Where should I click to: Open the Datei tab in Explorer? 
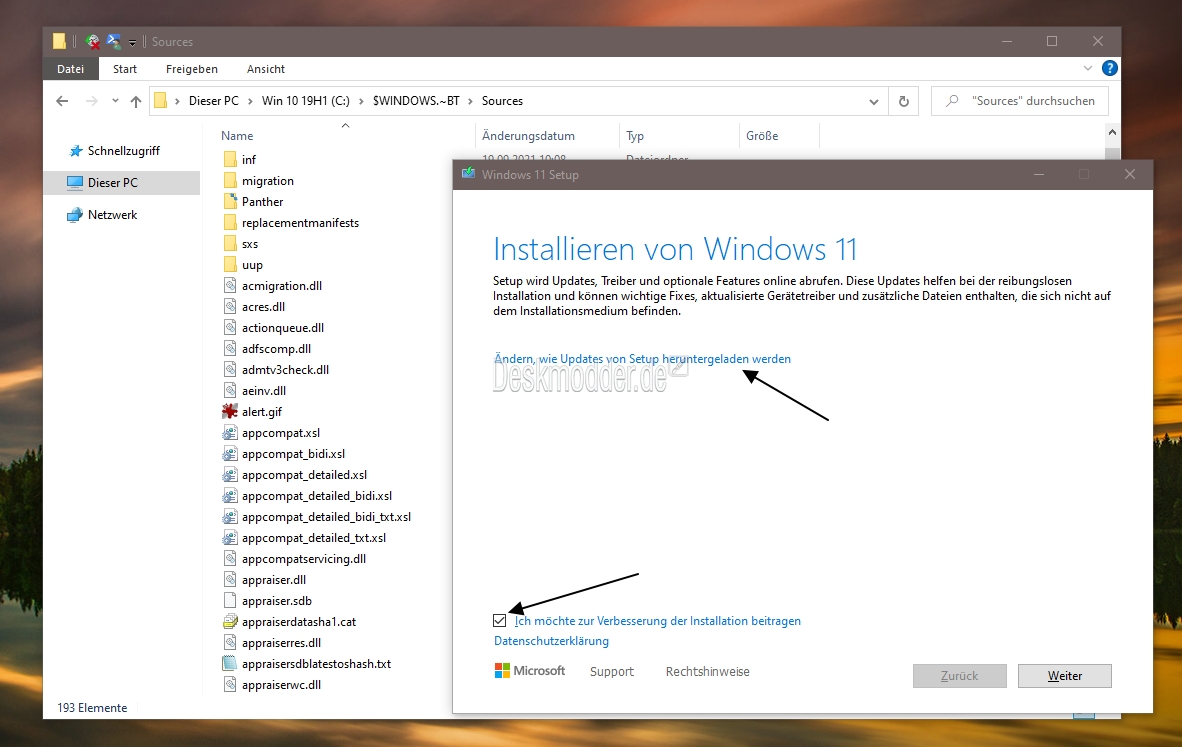[70, 69]
